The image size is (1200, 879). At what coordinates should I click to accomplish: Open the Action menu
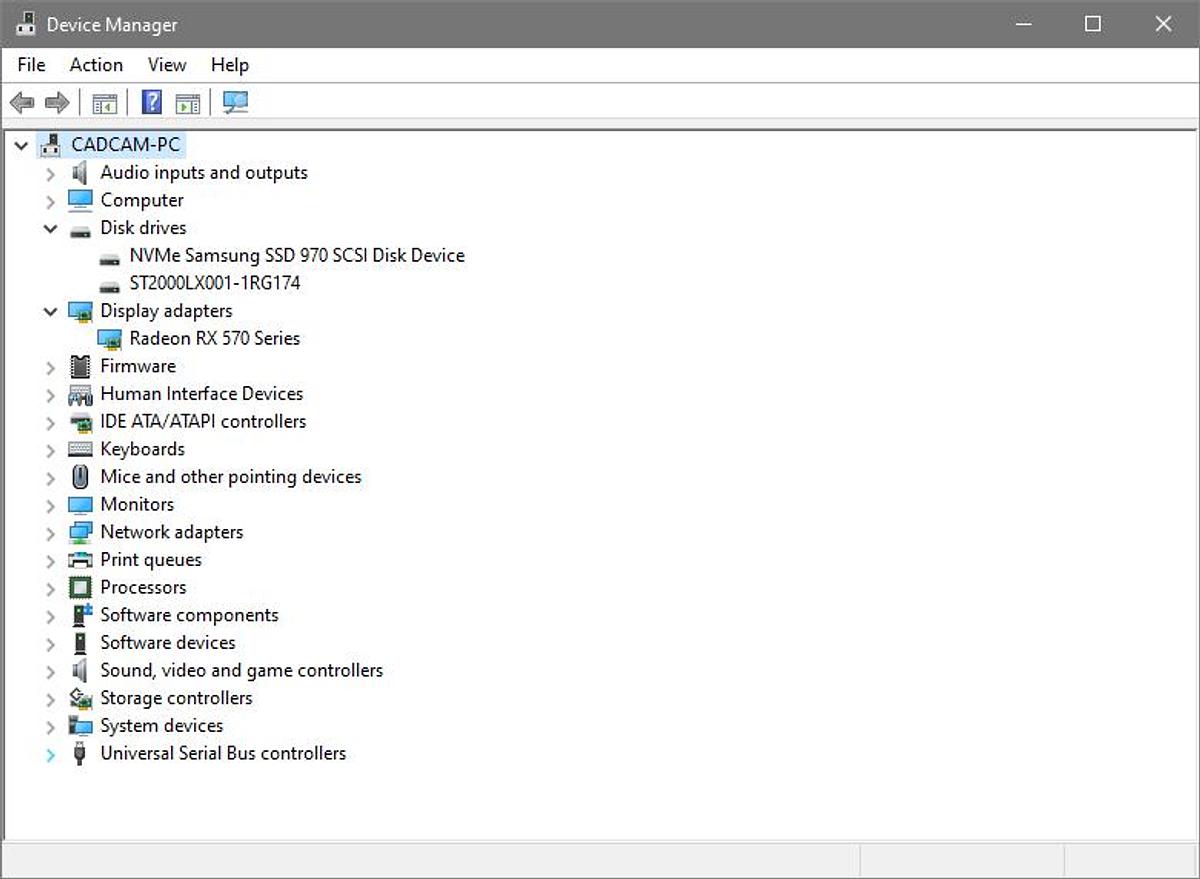click(96, 65)
